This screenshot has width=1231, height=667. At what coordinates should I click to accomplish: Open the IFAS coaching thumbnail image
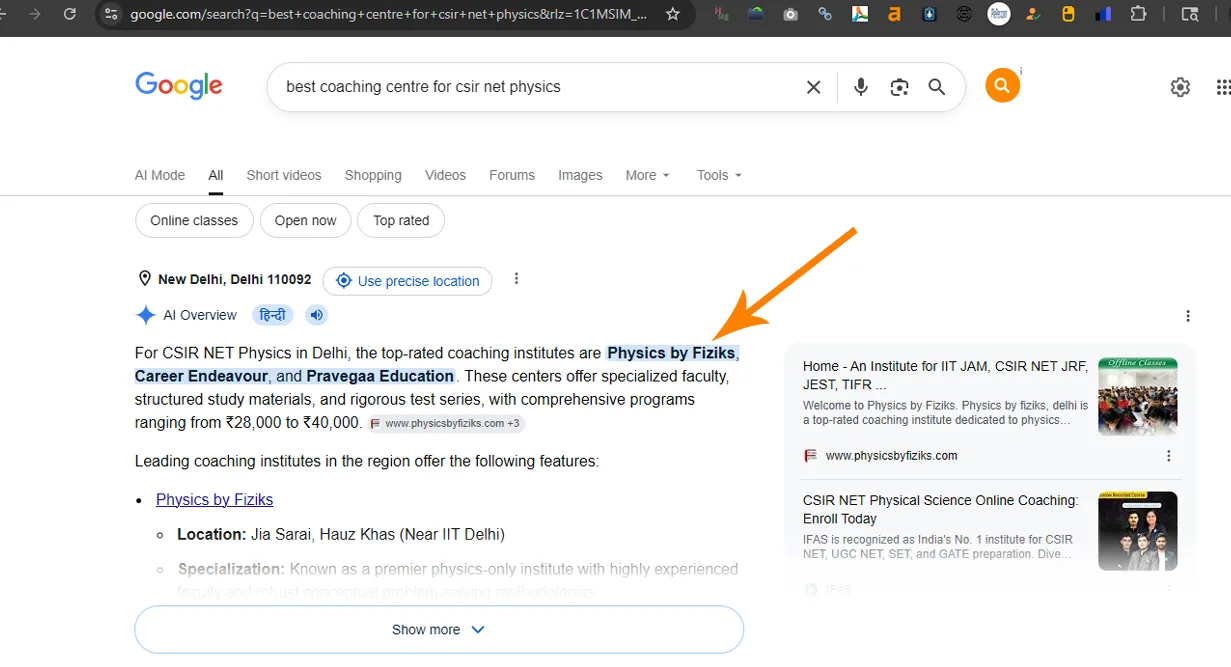point(1137,531)
